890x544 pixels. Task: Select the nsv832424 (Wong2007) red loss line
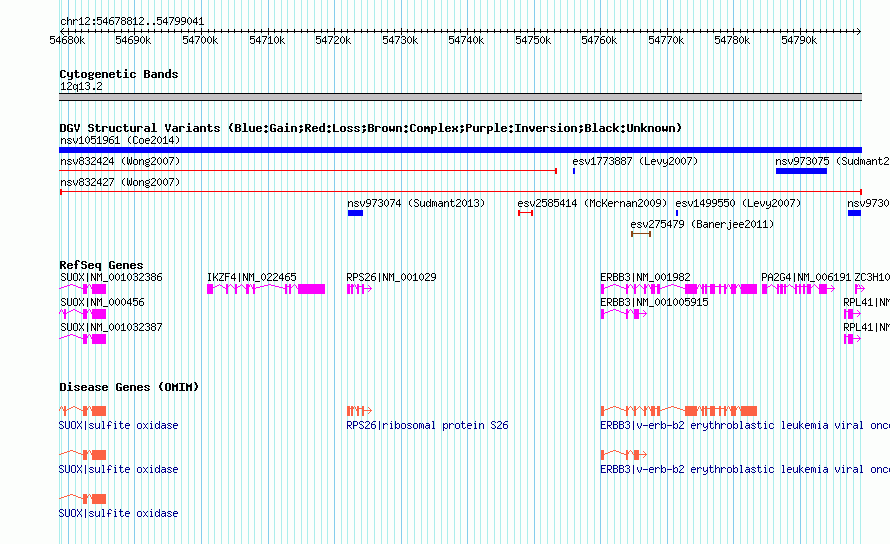pos(308,171)
